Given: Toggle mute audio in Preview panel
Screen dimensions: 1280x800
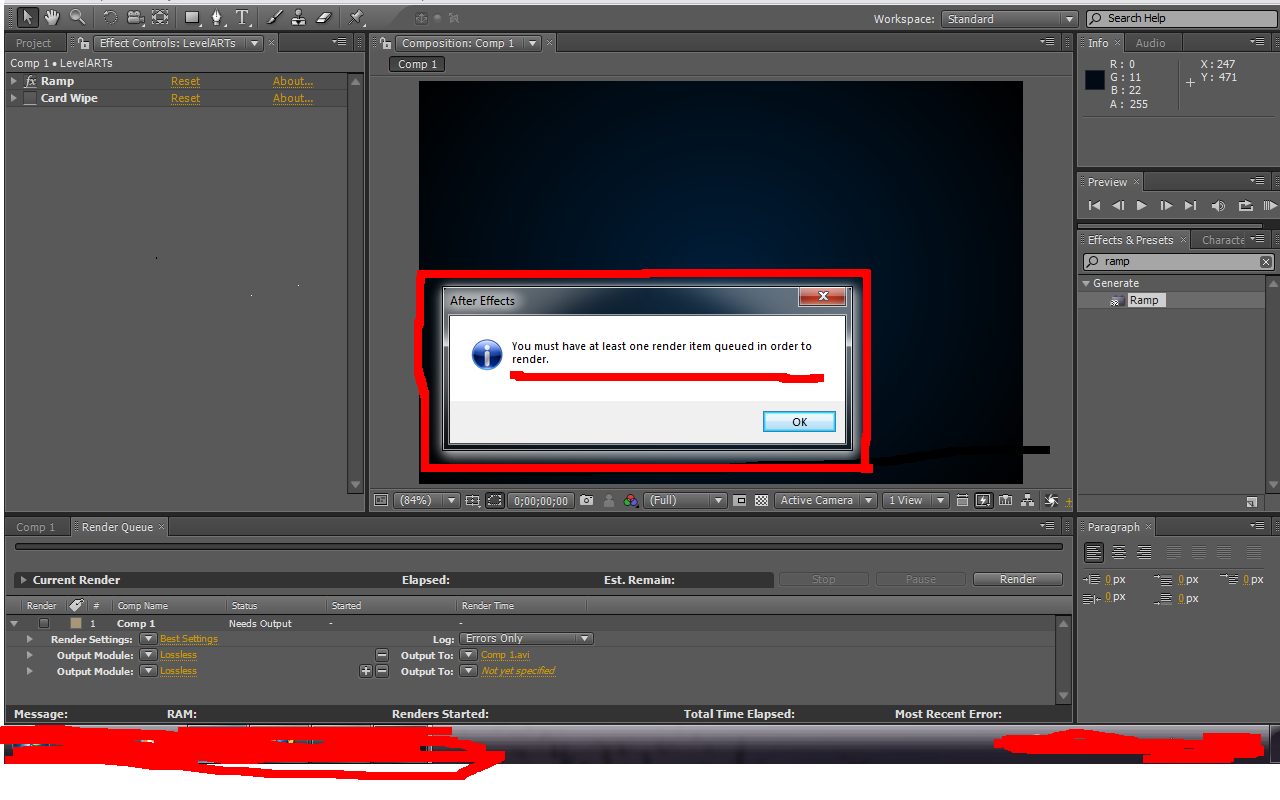Looking at the screenshot, I should (1218, 206).
